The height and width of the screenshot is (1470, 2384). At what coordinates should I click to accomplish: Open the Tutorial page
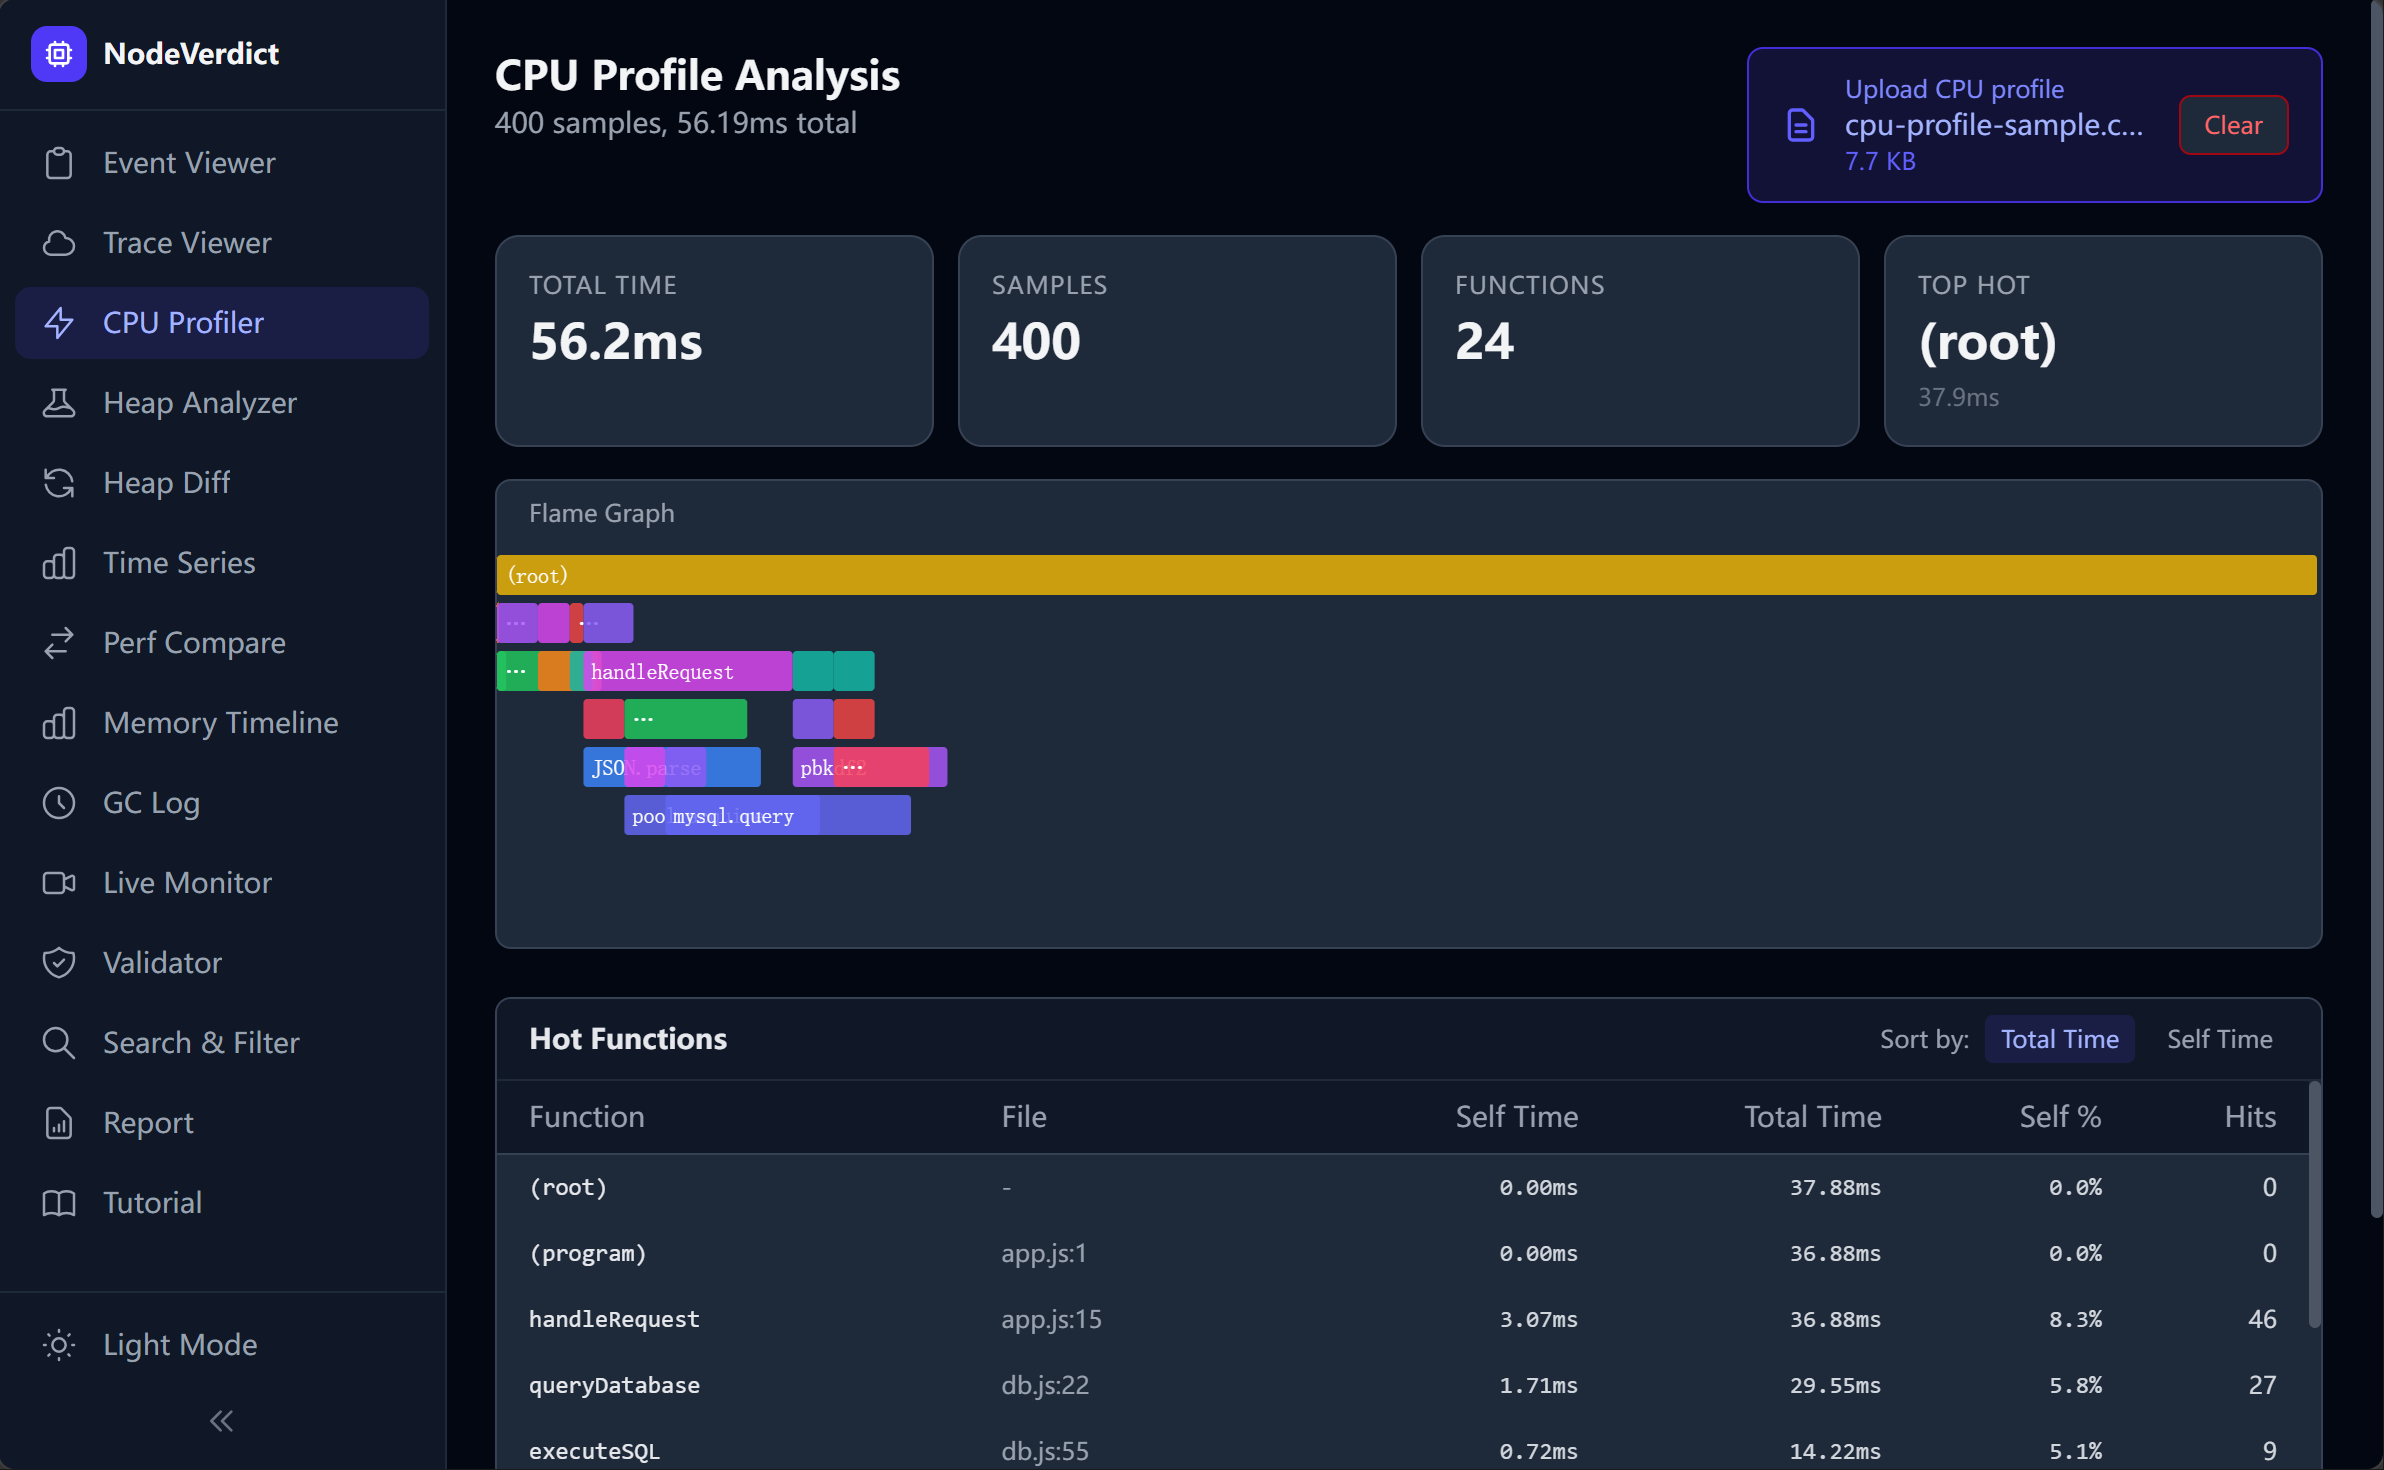(x=222, y=1203)
